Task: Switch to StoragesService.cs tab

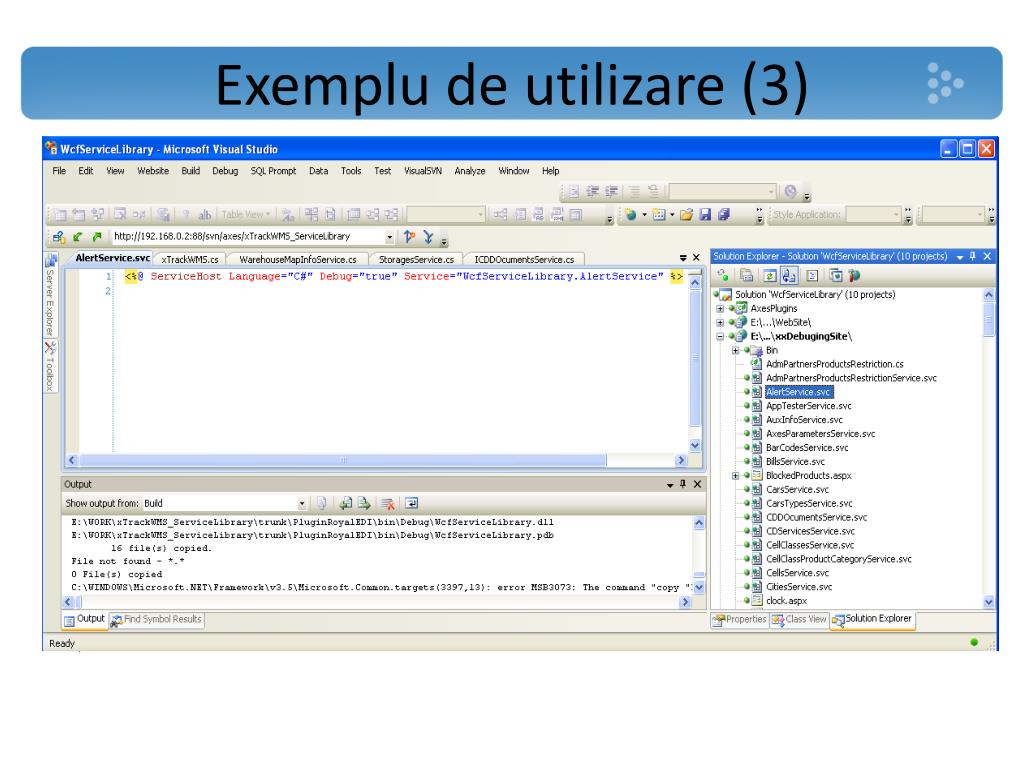Action: coord(416,259)
